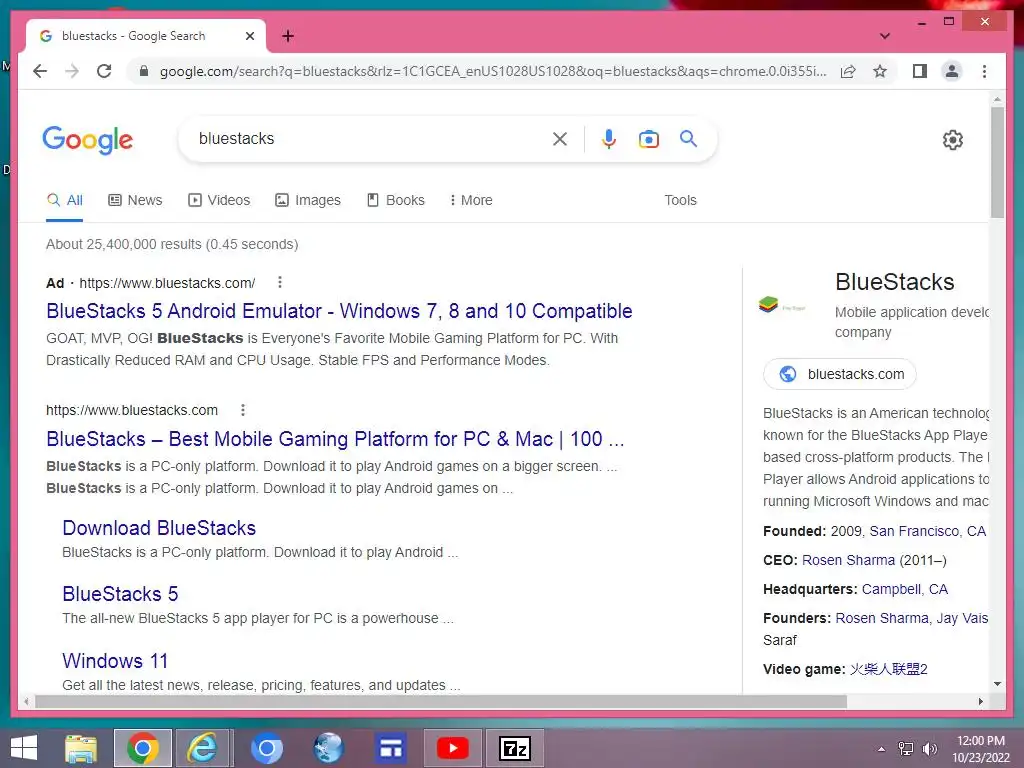Open the bluestacks.com result's three-dot menu
Image resolution: width=1024 pixels, height=768 pixels.
tap(243, 410)
